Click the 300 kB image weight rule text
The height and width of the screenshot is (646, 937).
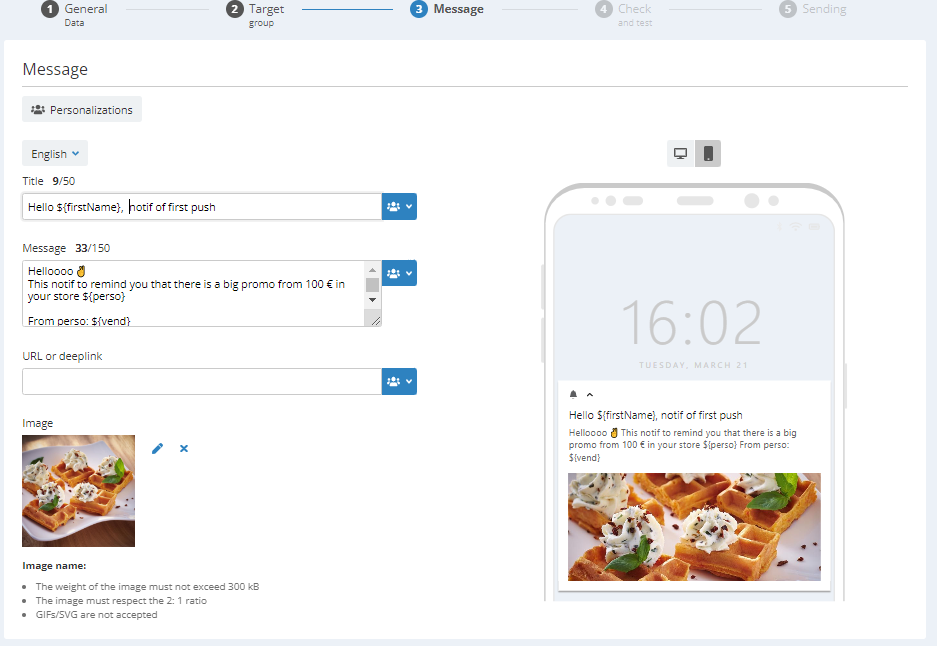[148, 587]
